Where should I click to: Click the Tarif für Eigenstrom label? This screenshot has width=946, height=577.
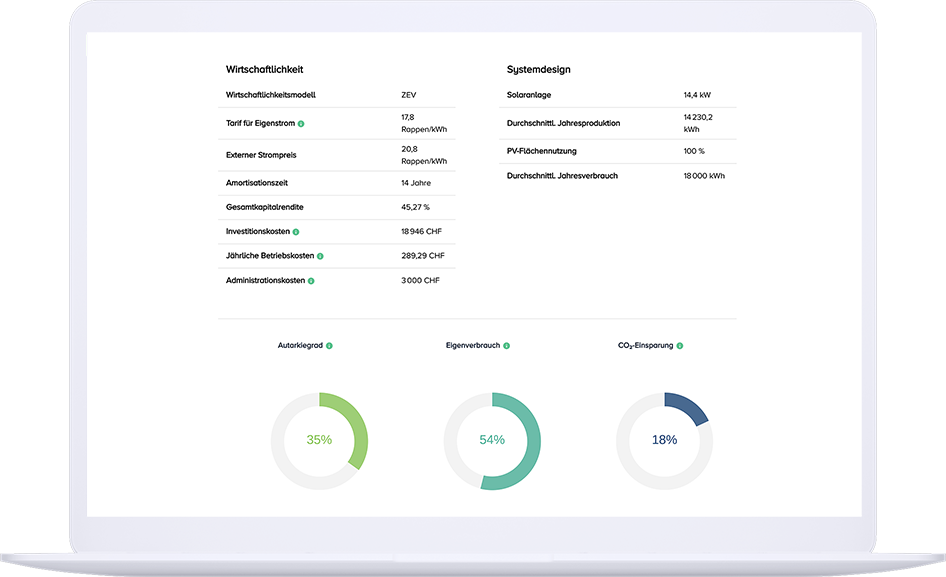(260, 123)
